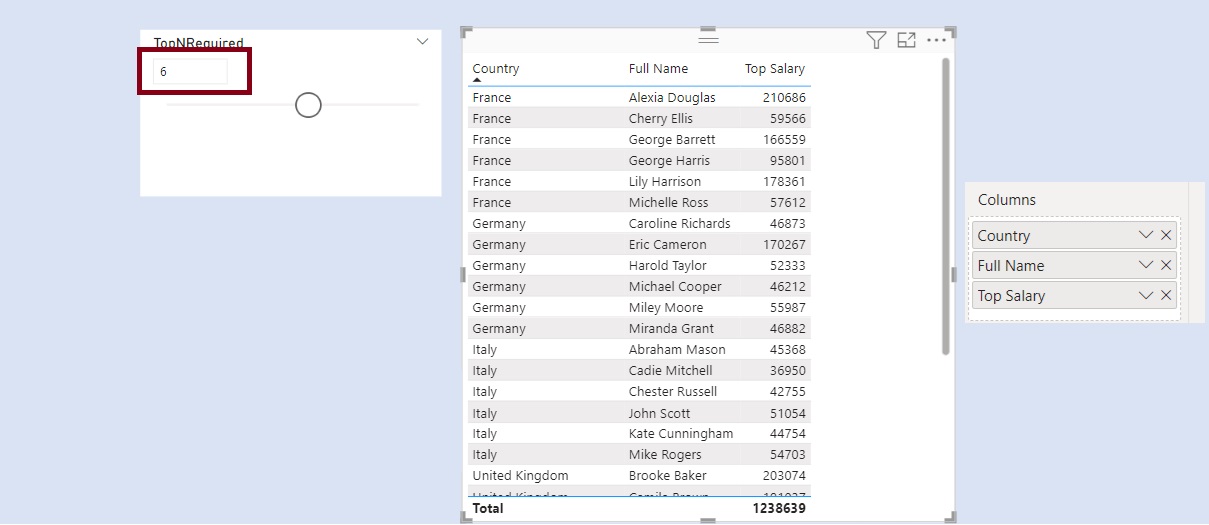Open the TopNRequired slicer chevron menu
The height and width of the screenshot is (525, 1209).
point(422,42)
